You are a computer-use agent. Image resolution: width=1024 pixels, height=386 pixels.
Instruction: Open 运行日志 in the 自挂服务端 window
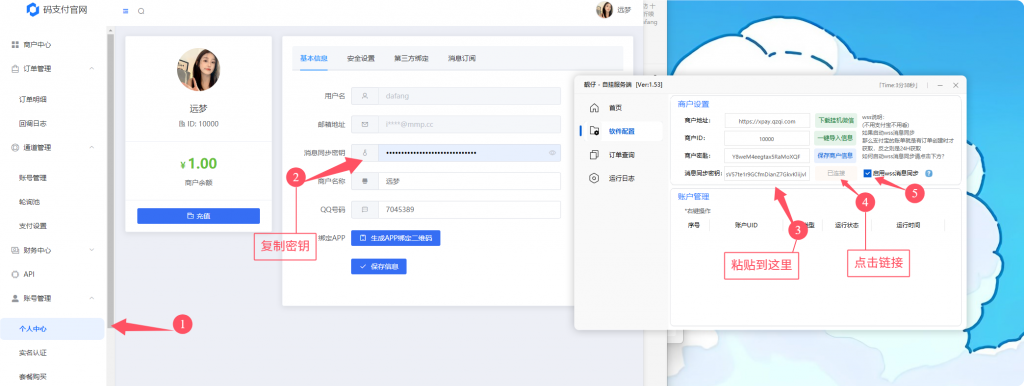click(622, 178)
